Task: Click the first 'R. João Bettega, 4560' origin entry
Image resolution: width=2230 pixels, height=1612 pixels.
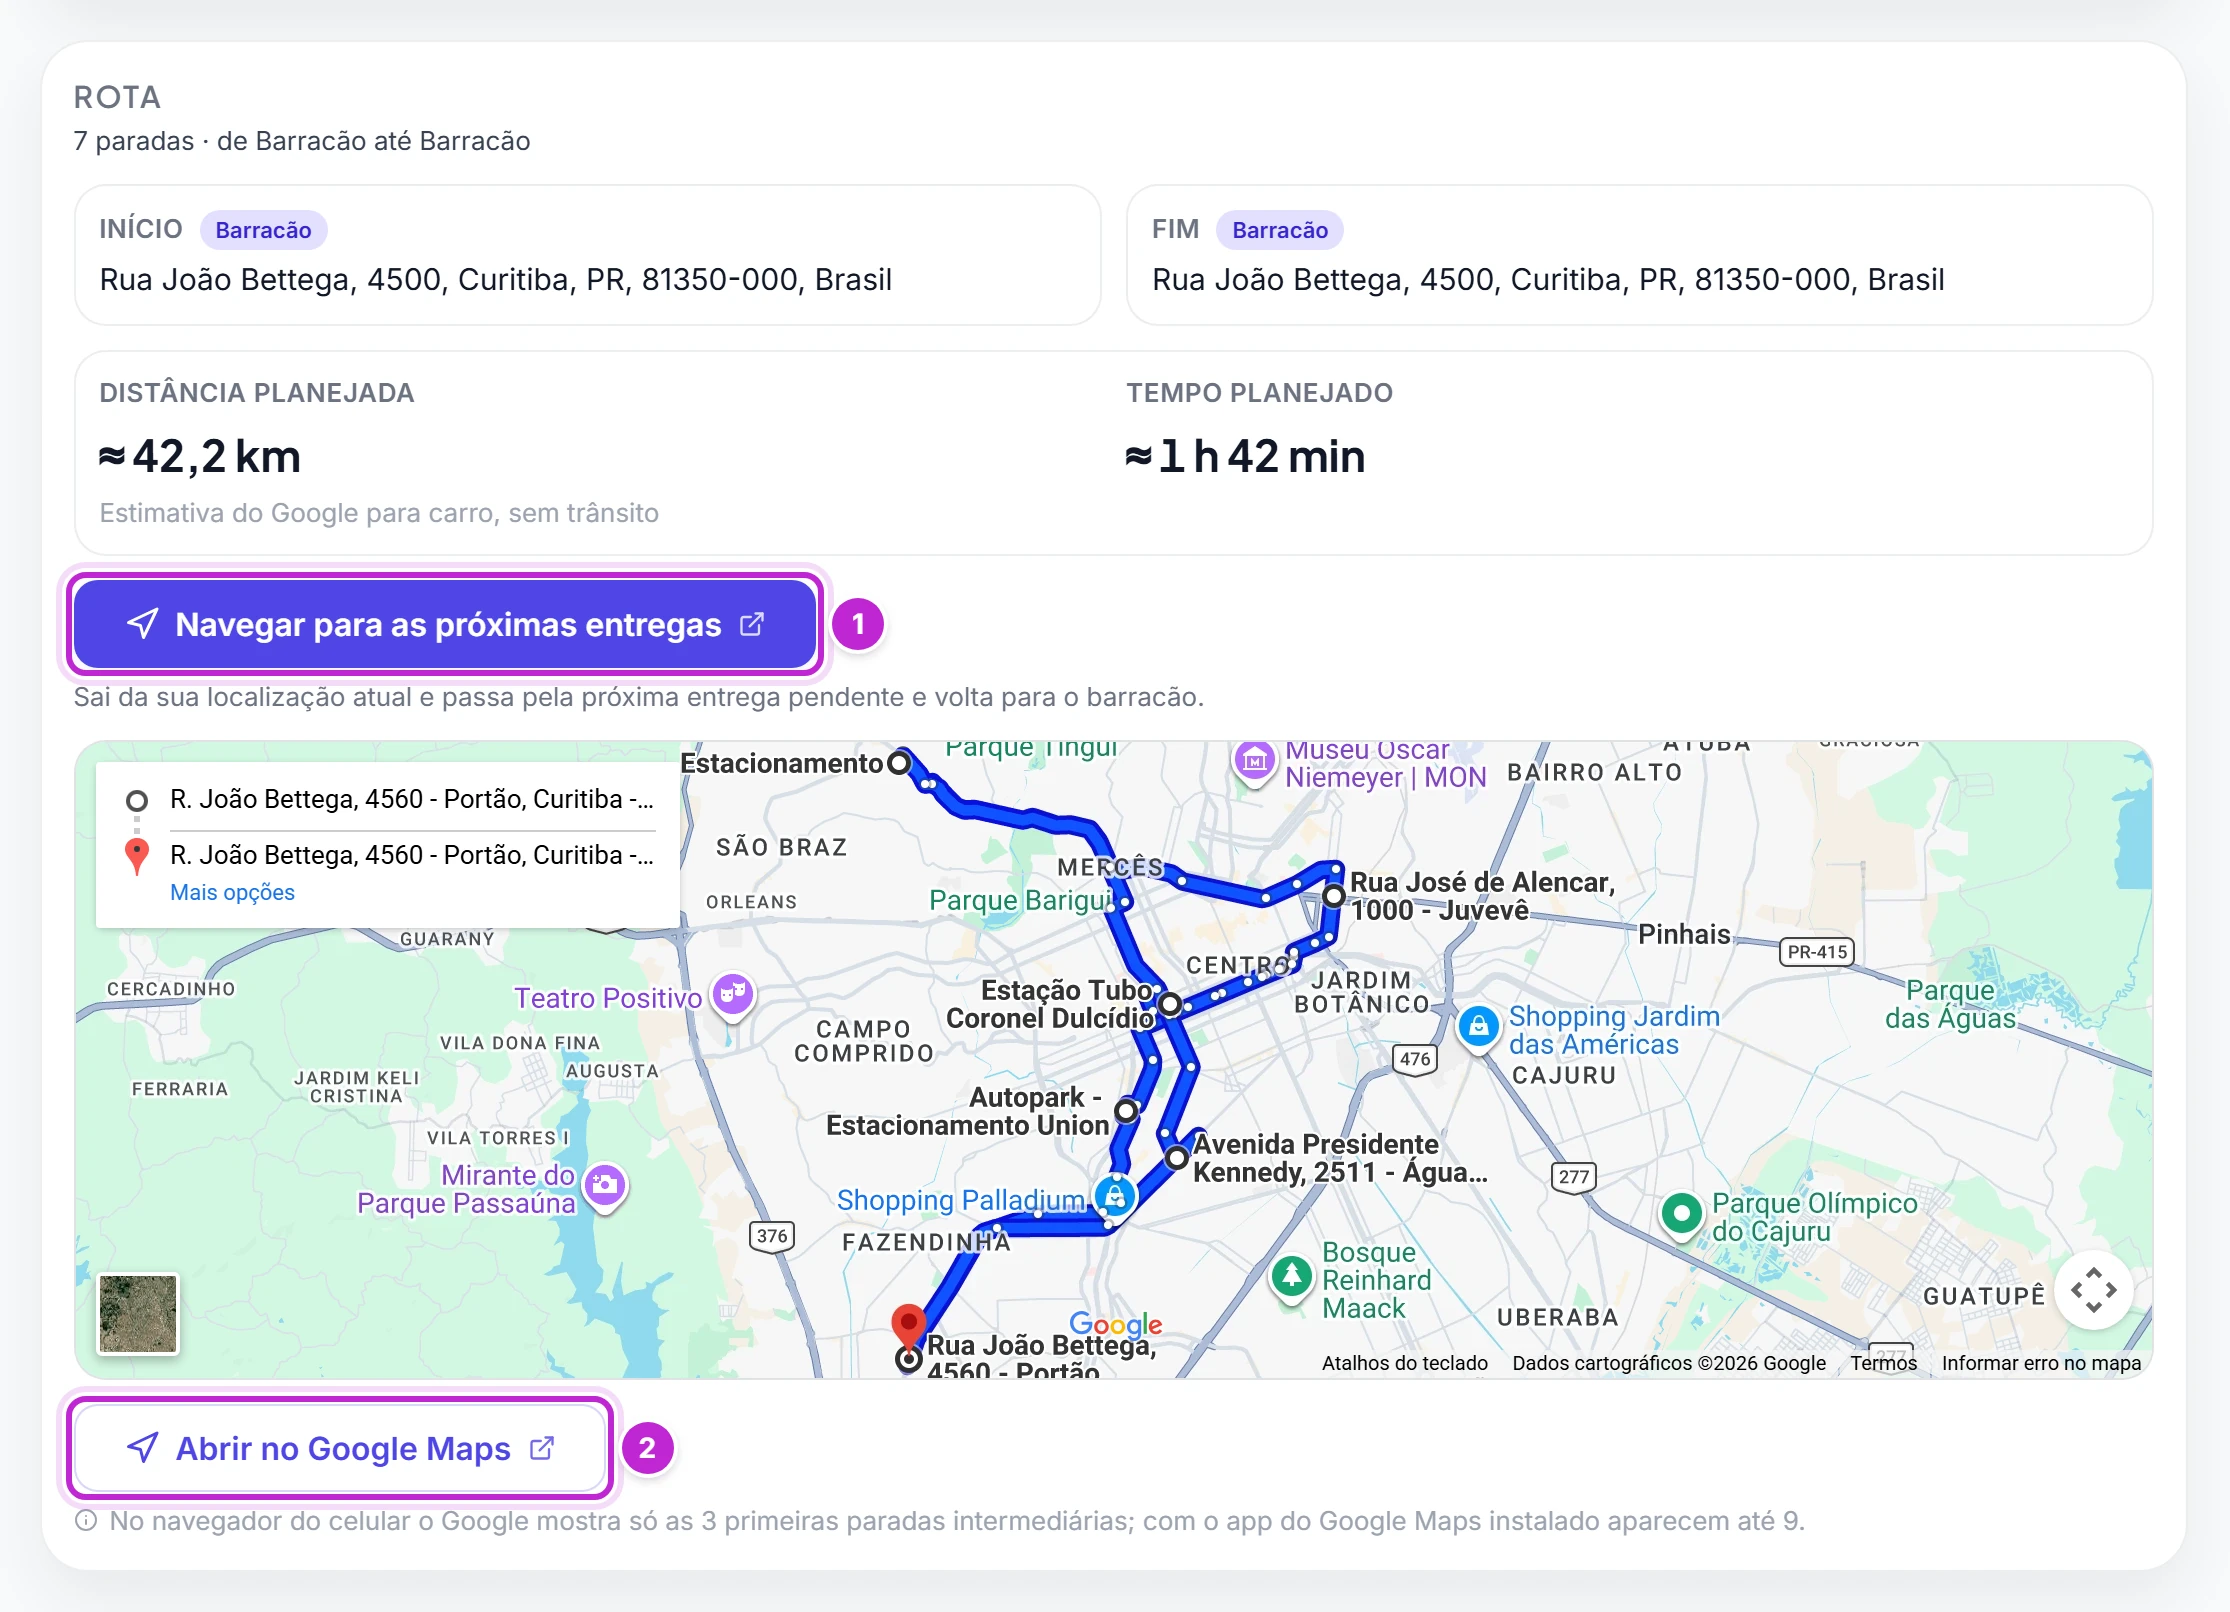Action: click(412, 799)
